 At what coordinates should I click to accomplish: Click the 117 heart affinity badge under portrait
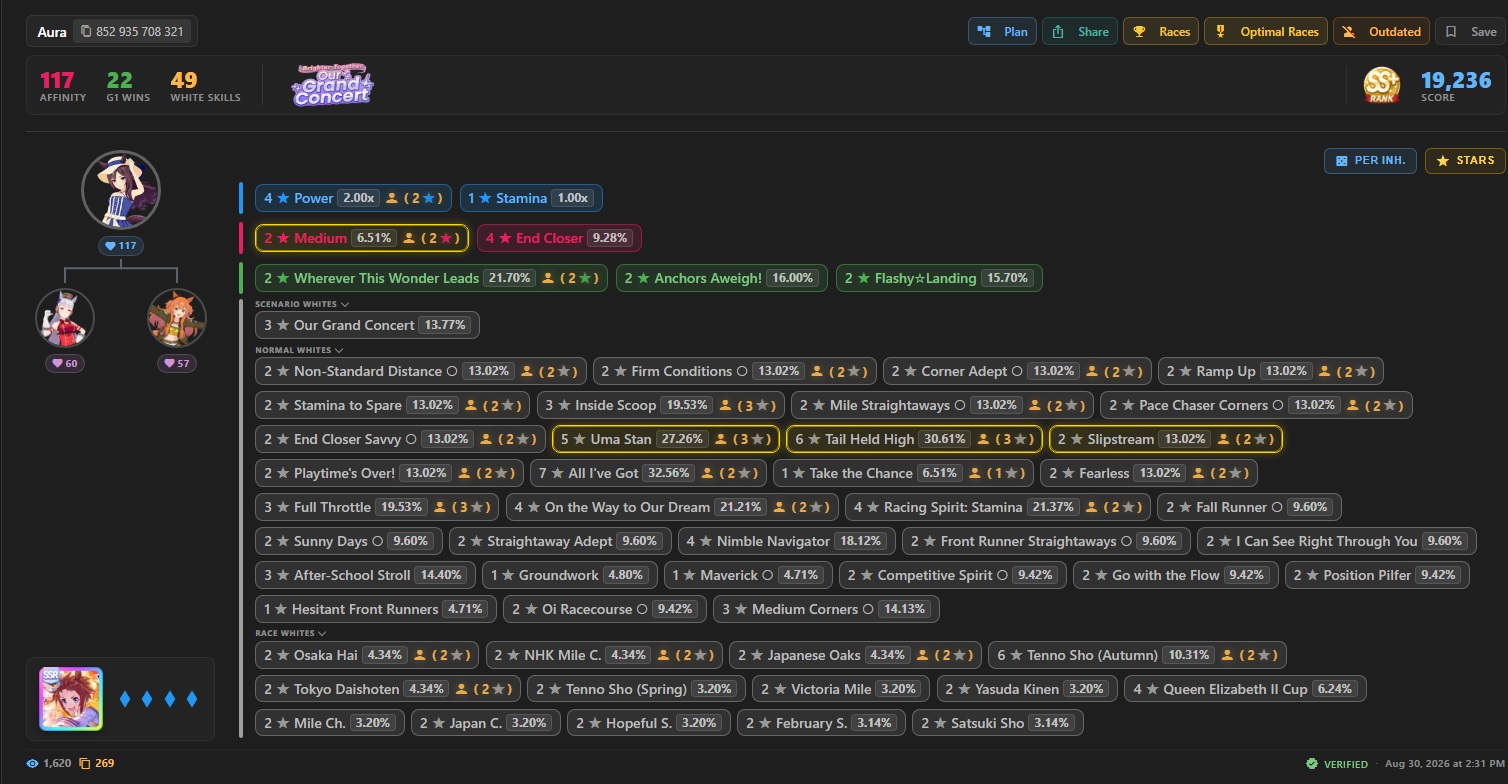[121, 246]
